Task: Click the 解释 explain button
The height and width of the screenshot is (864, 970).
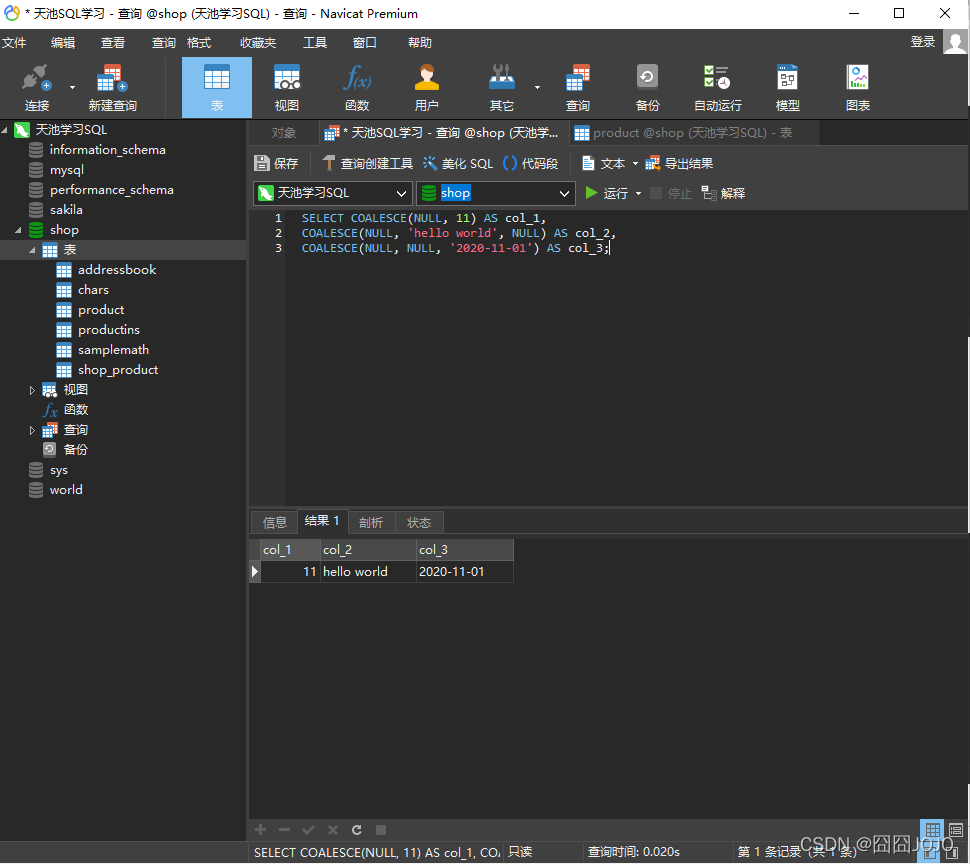Action: tap(723, 193)
